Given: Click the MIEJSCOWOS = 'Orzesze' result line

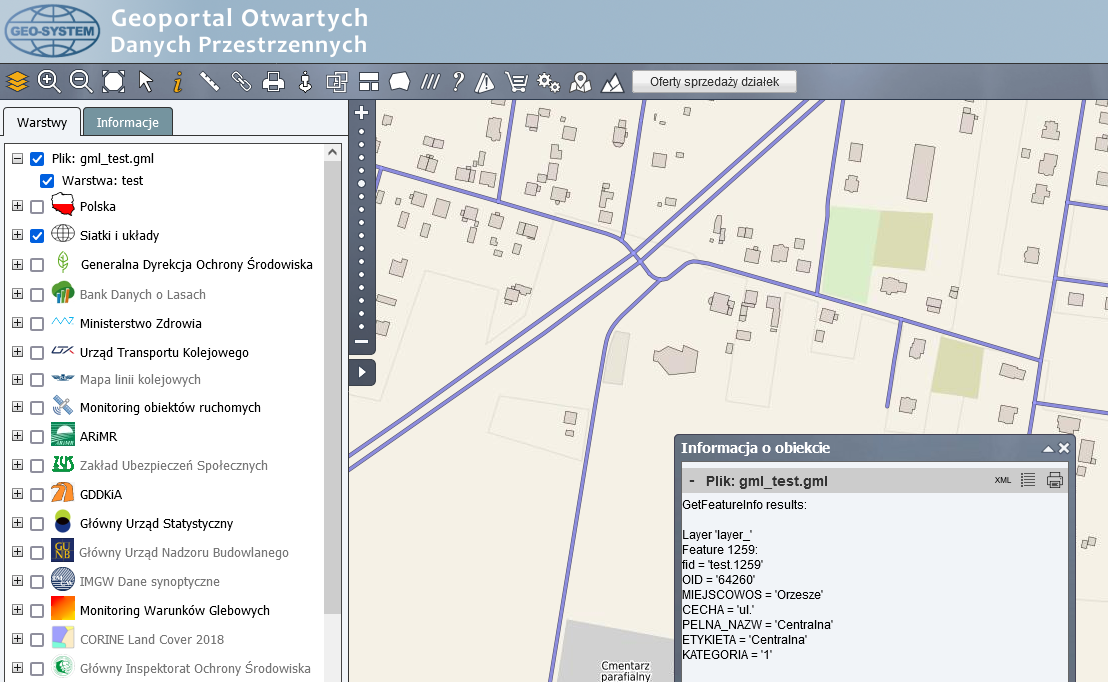Looking at the screenshot, I should click(752, 595).
